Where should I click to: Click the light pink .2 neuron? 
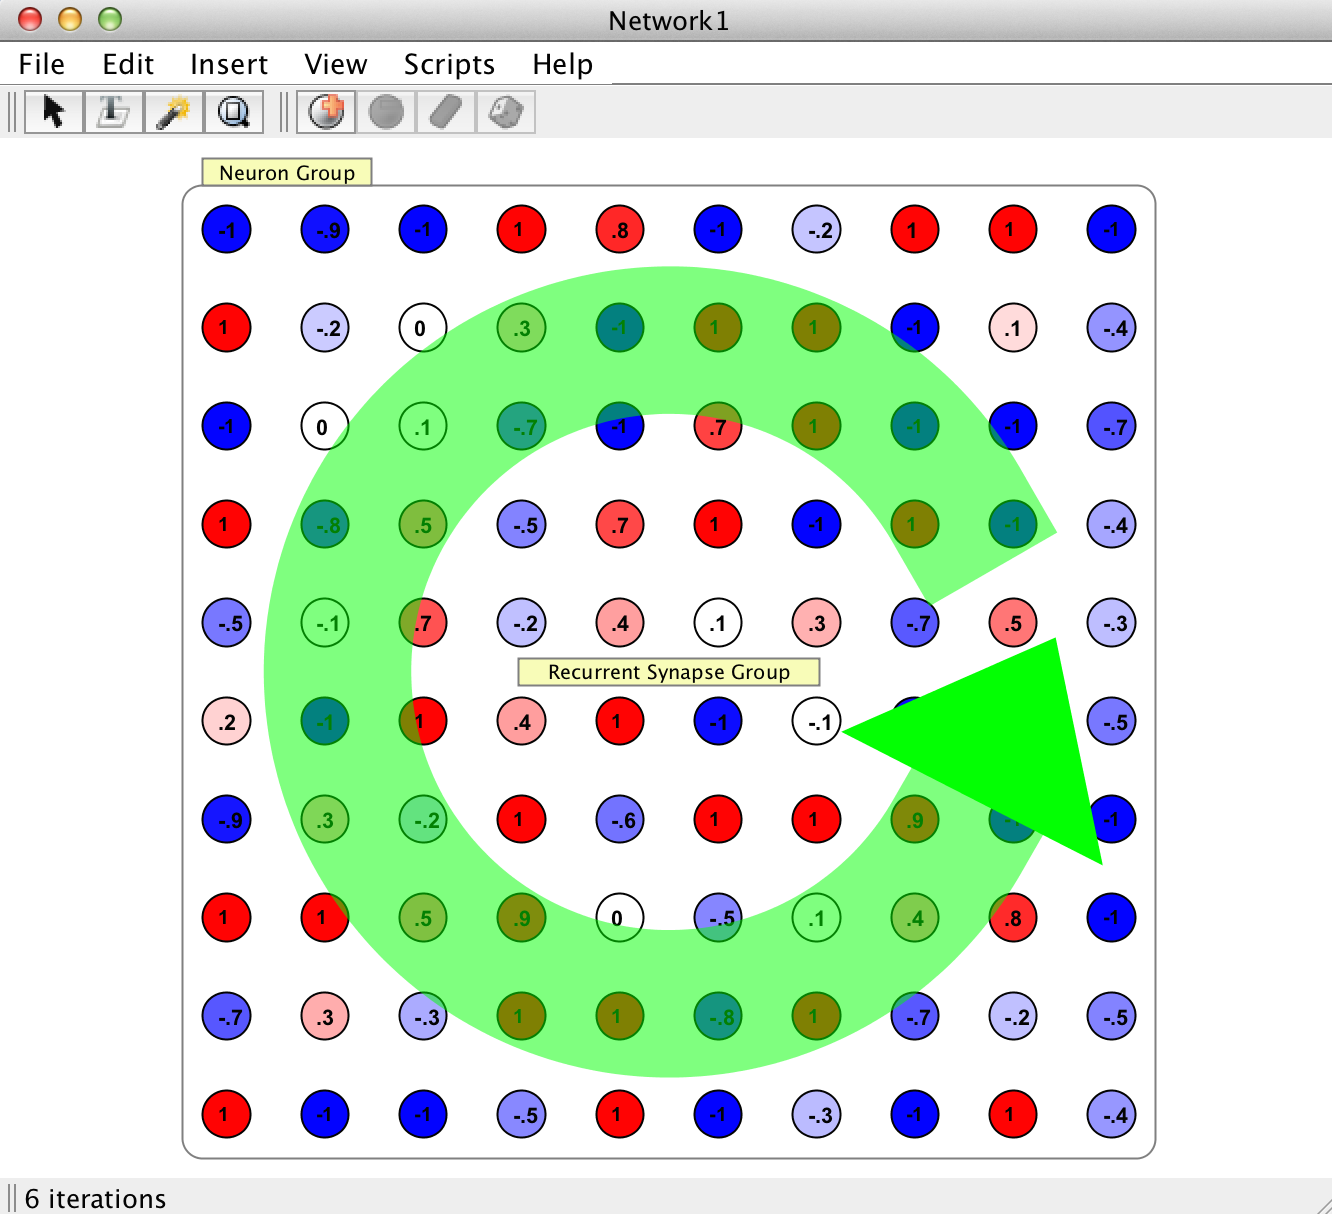click(227, 722)
